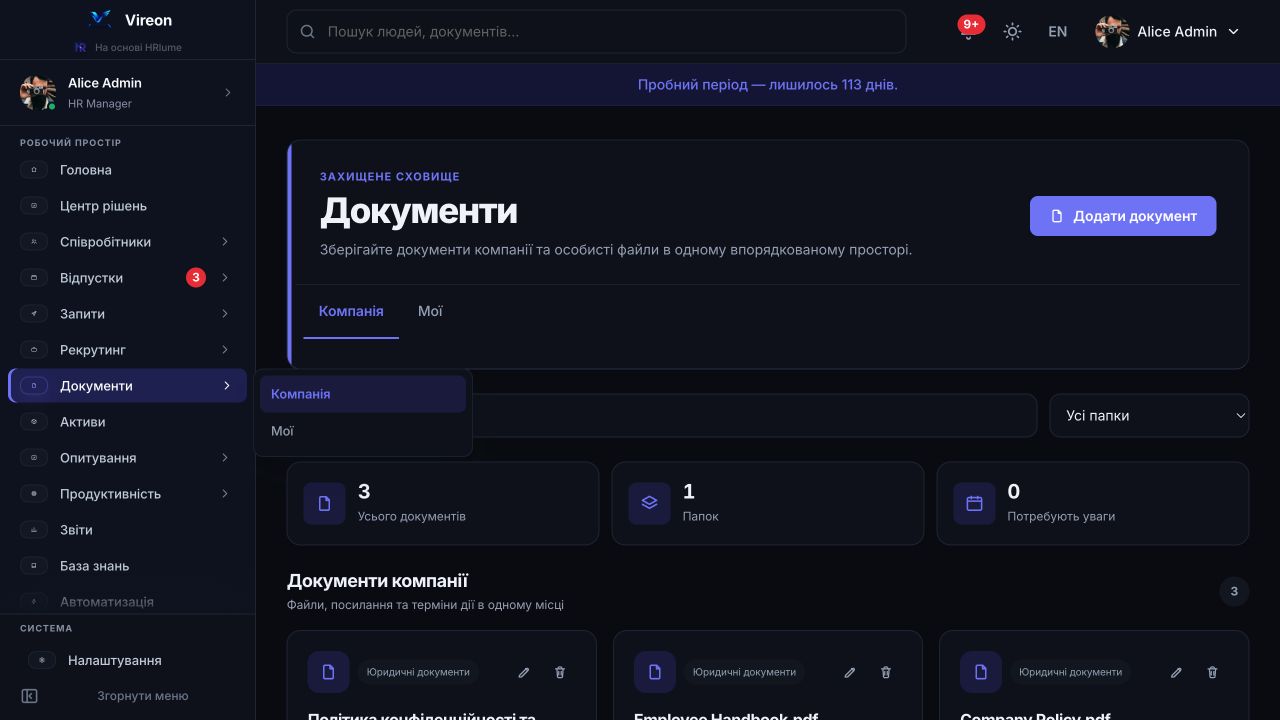Expand the Продуктивність sidebar chevron
This screenshot has width=1280, height=720.
(x=225, y=494)
